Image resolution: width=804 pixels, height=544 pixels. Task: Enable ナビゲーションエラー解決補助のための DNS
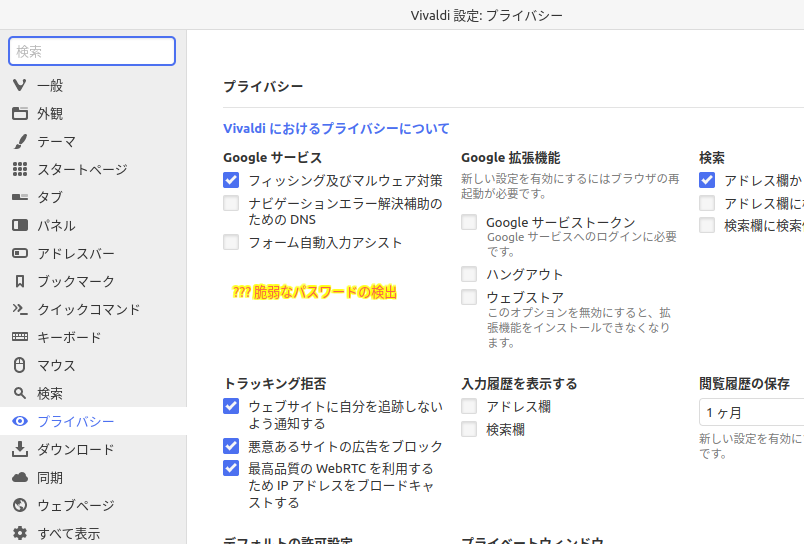pyautogui.click(x=231, y=203)
